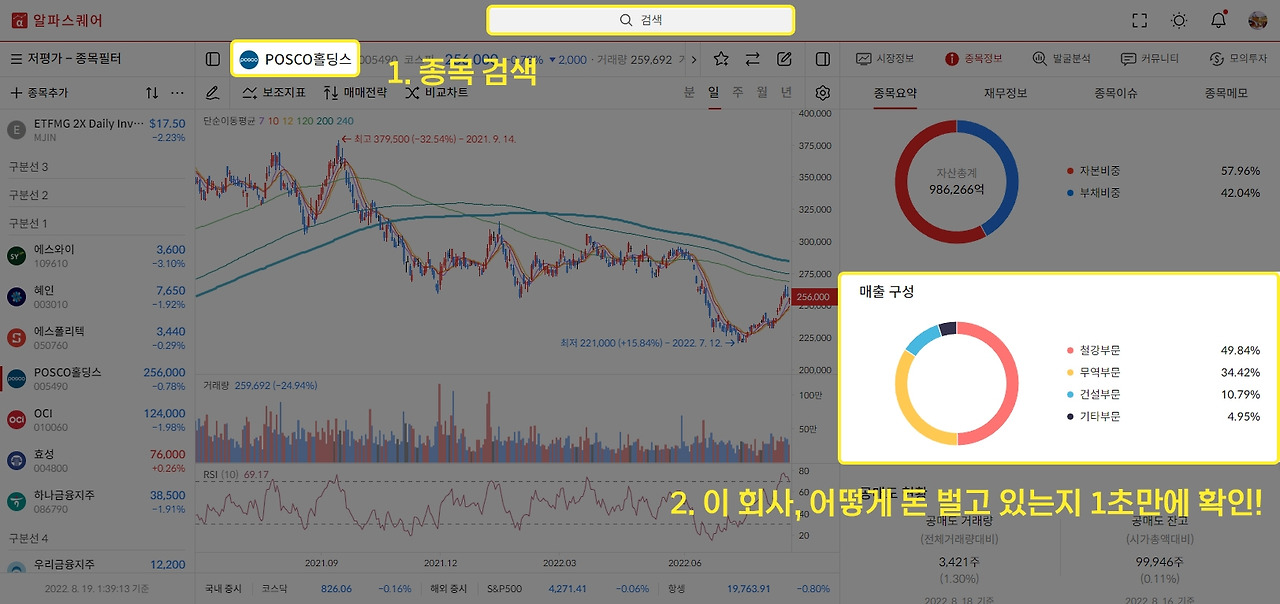Open notifications via the bell icon
The image size is (1280, 604).
[x=1218, y=20]
